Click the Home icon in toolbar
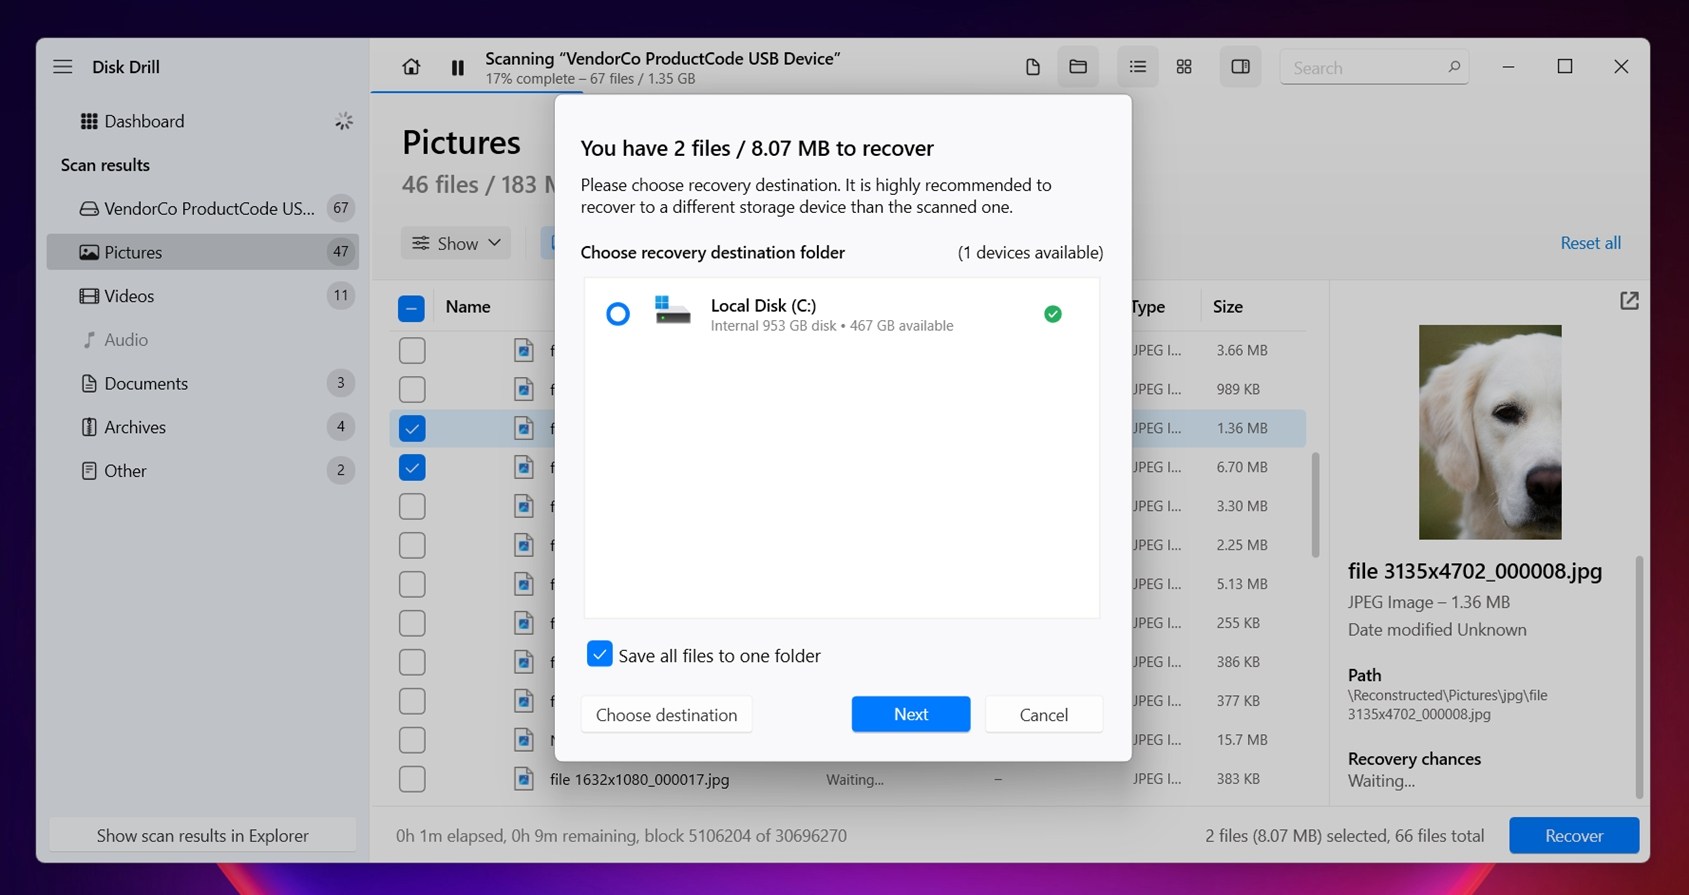Image resolution: width=1689 pixels, height=895 pixels. pos(411,67)
